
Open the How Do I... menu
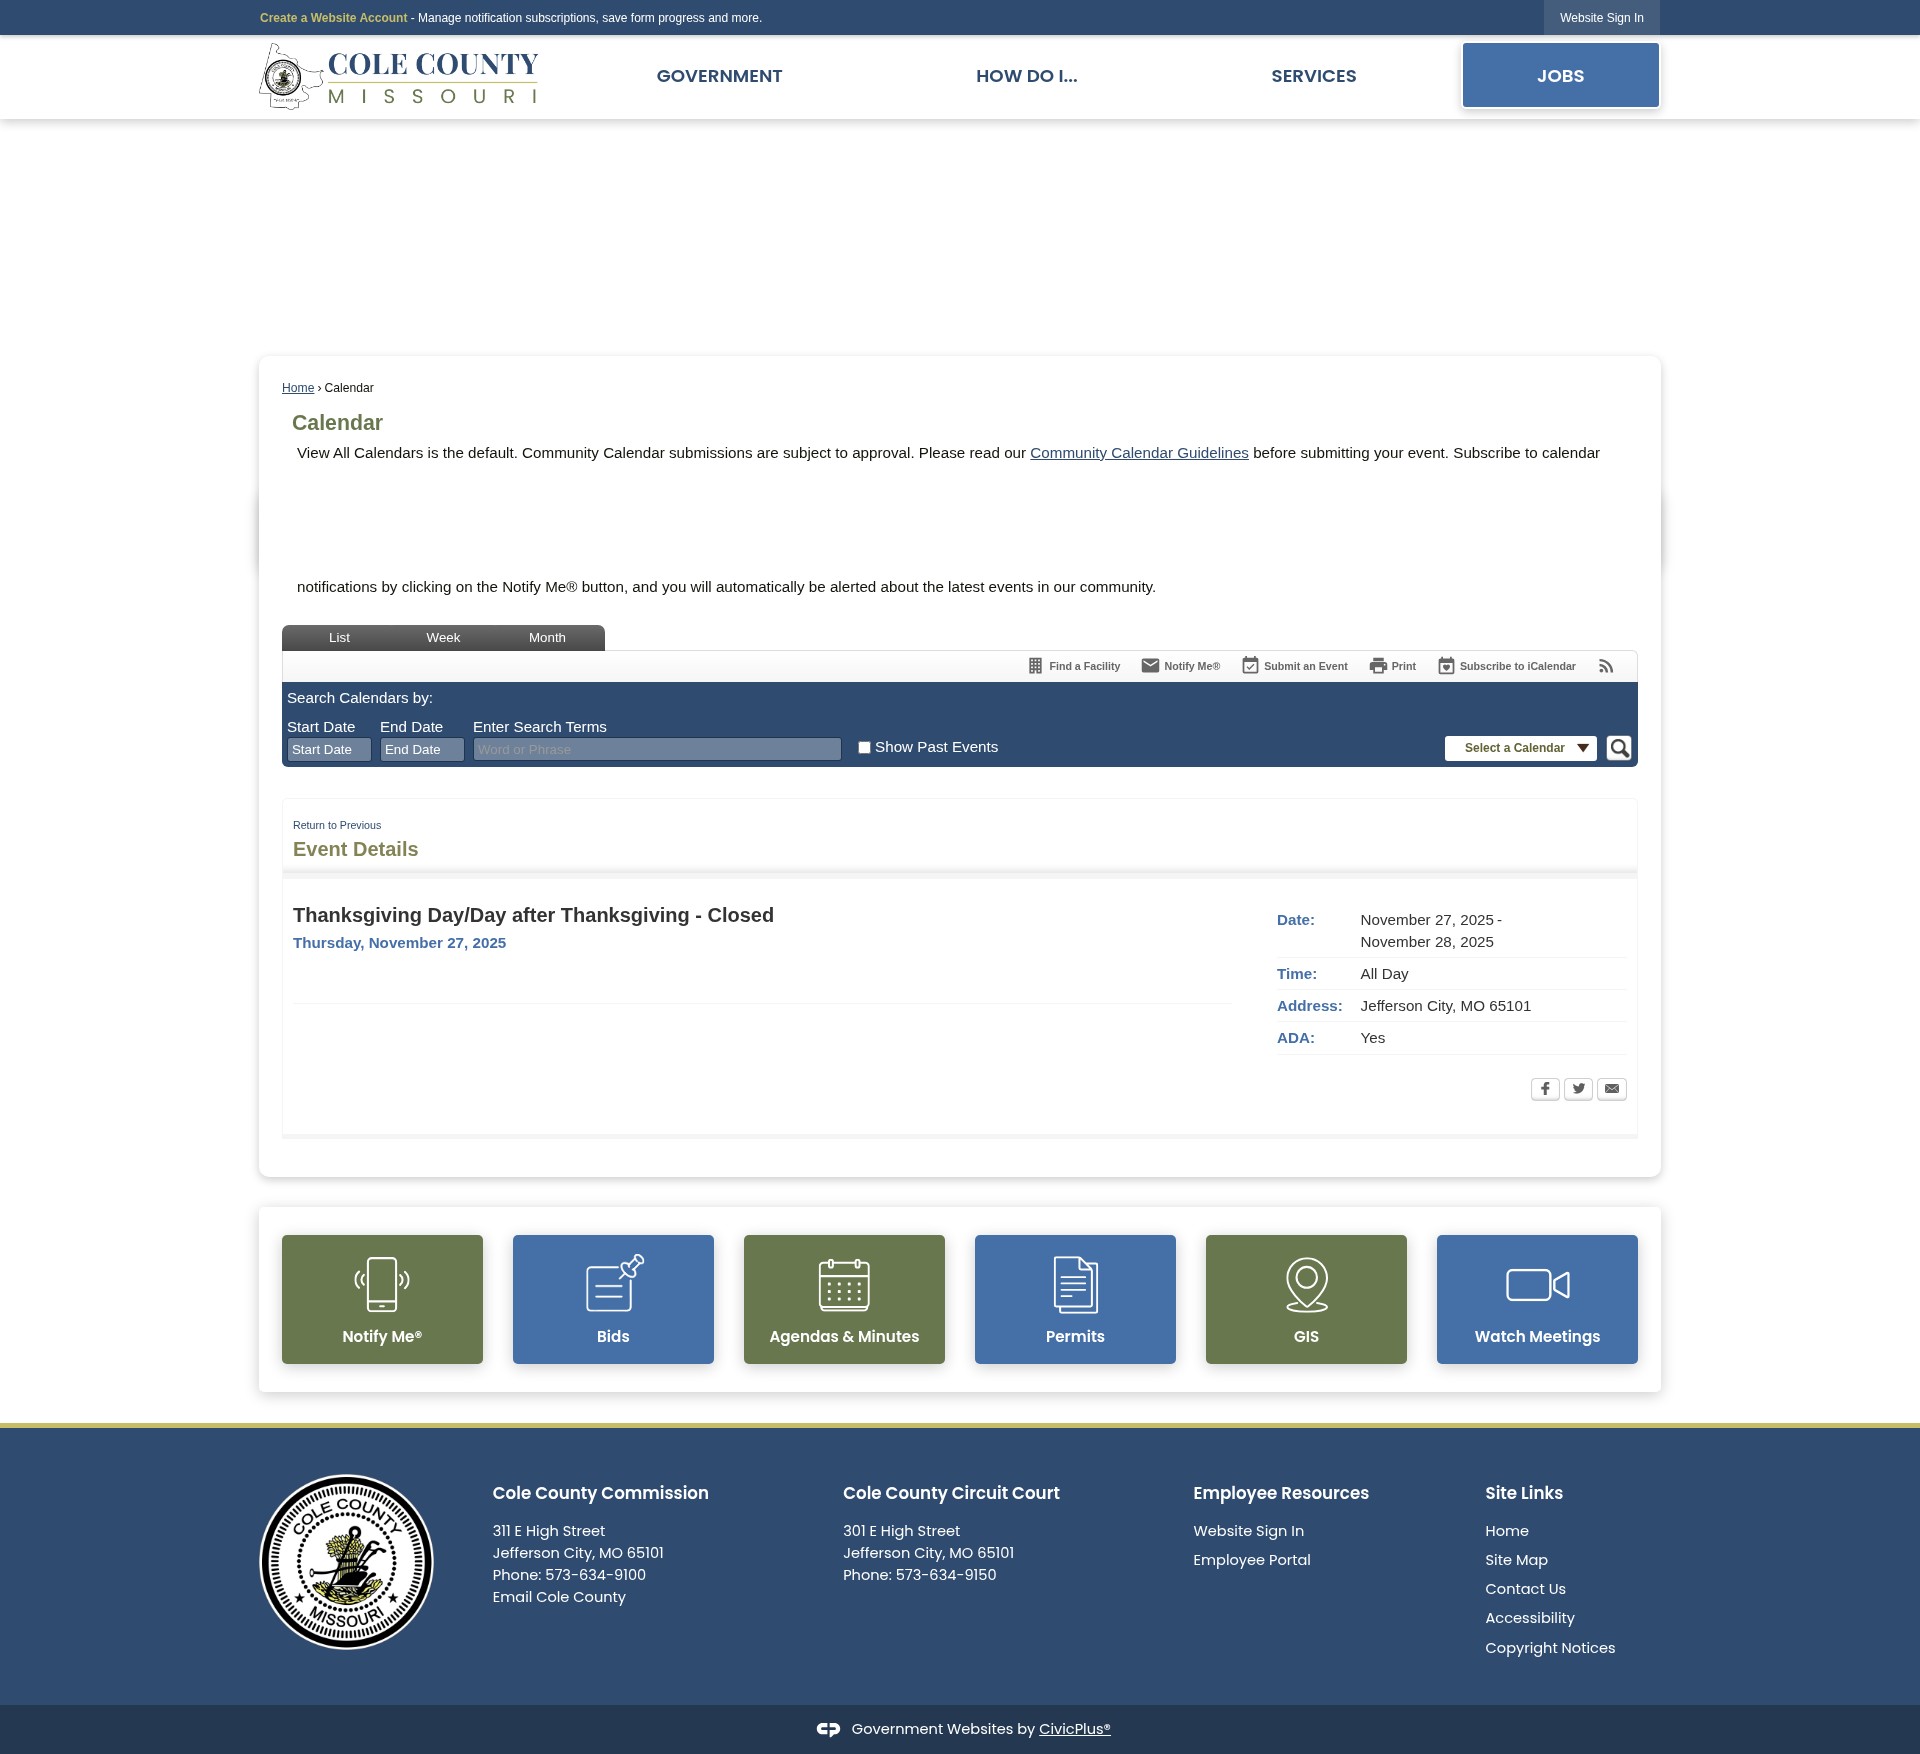click(1026, 76)
